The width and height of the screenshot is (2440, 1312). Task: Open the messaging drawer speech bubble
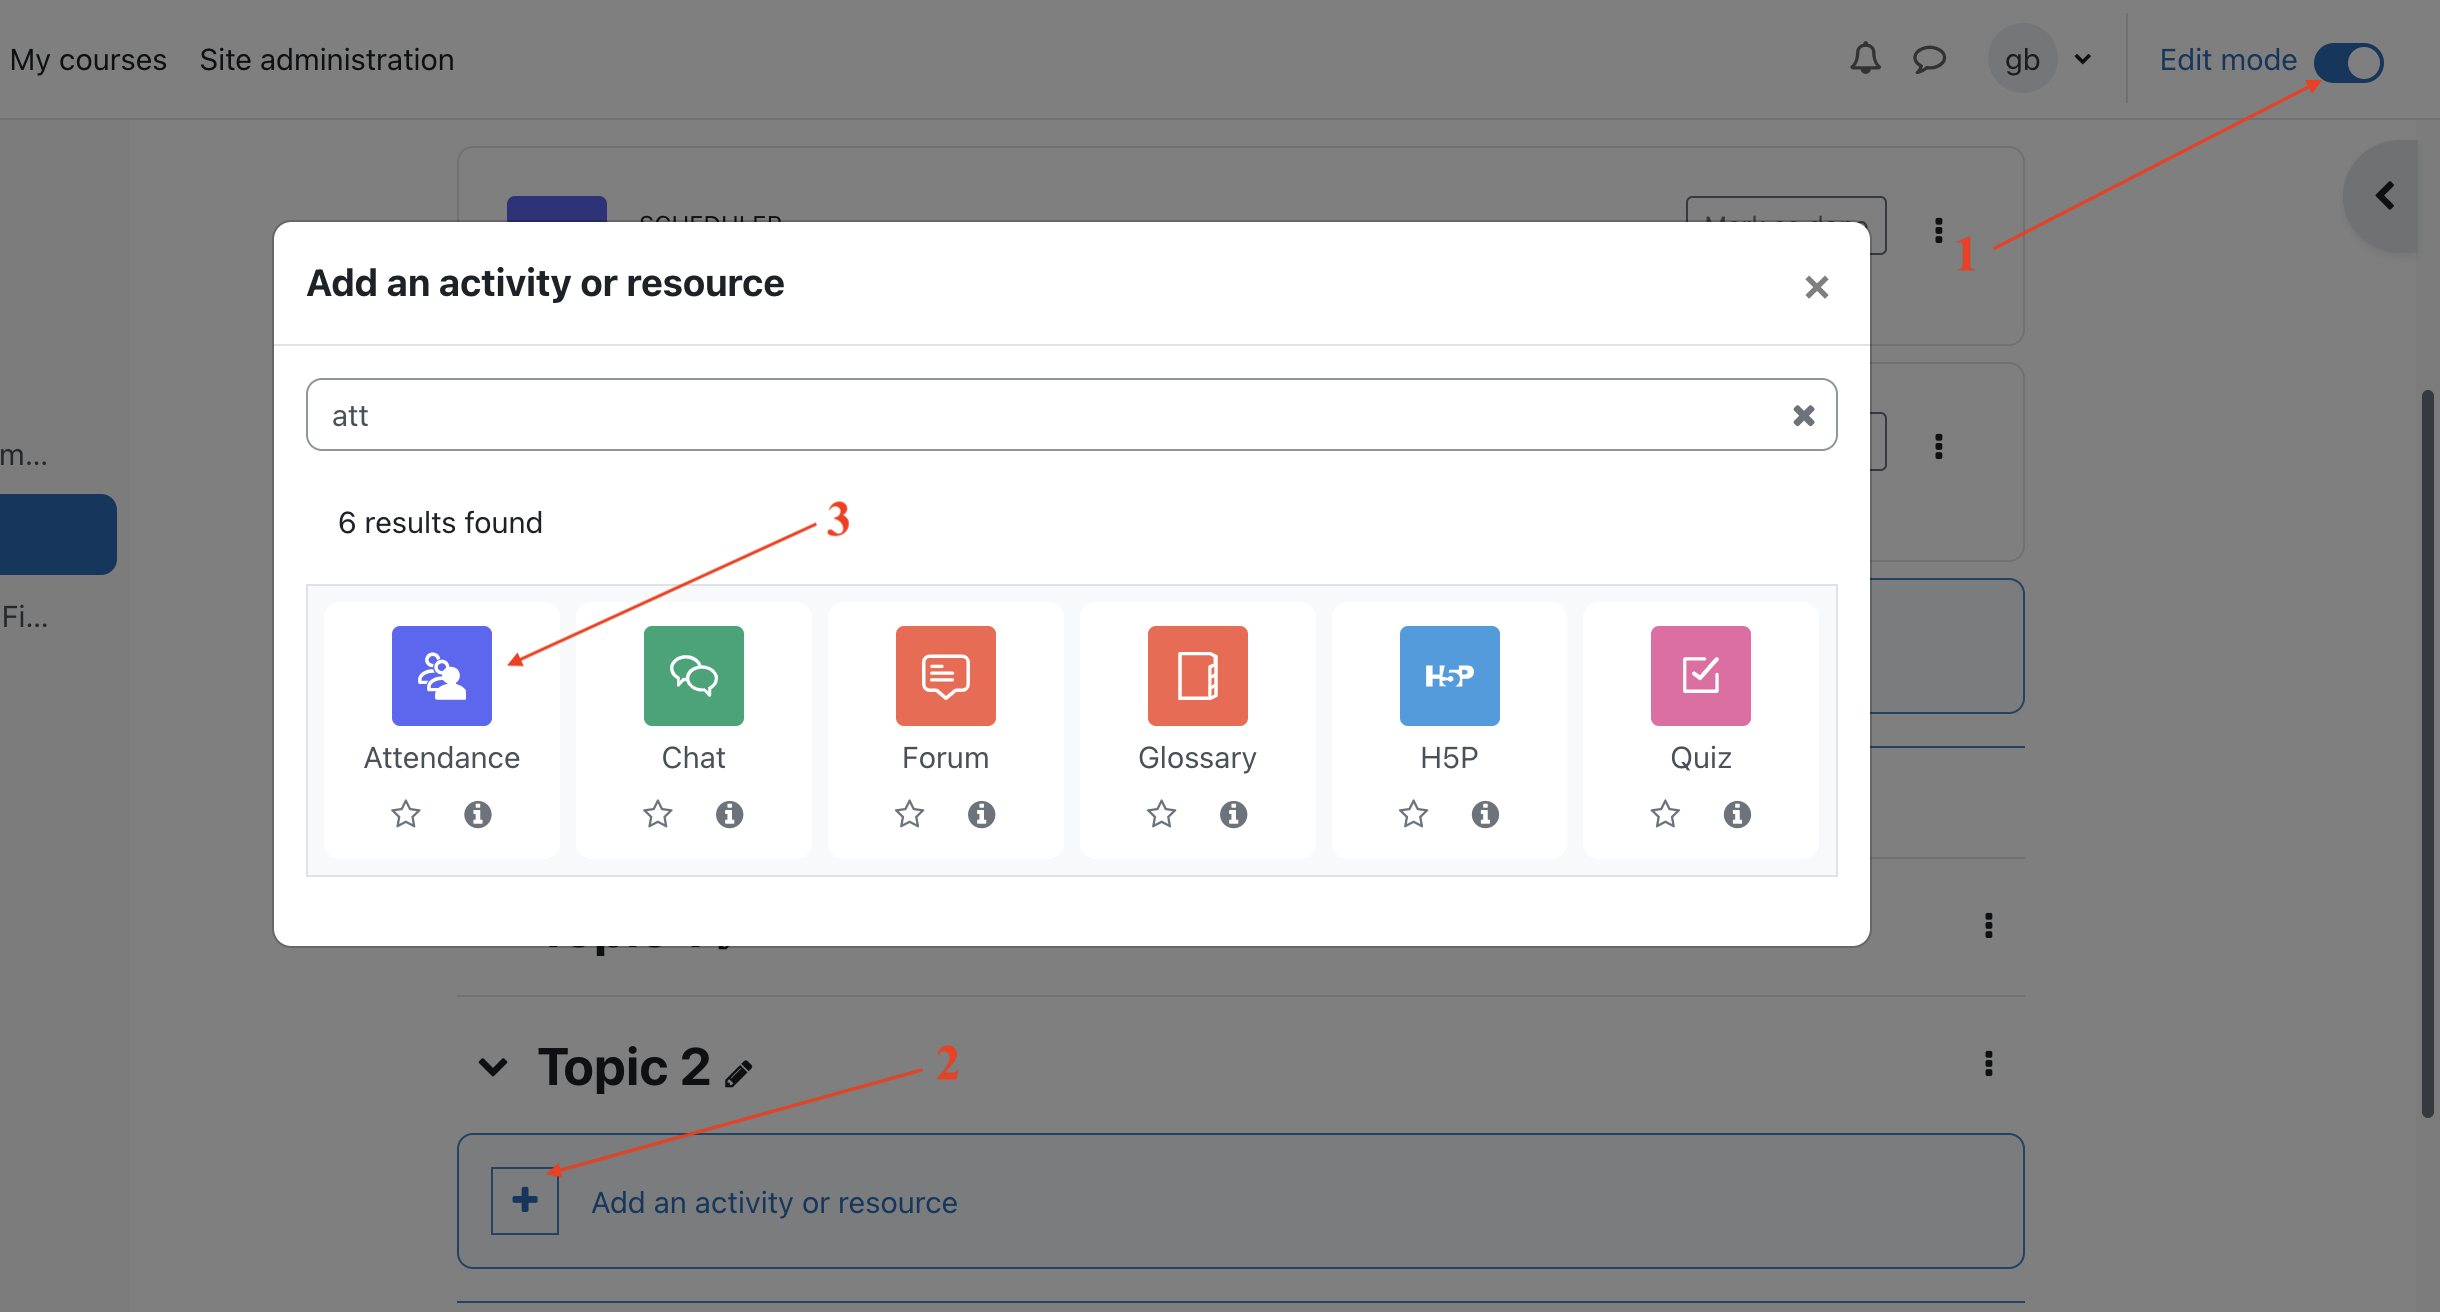1929,59
